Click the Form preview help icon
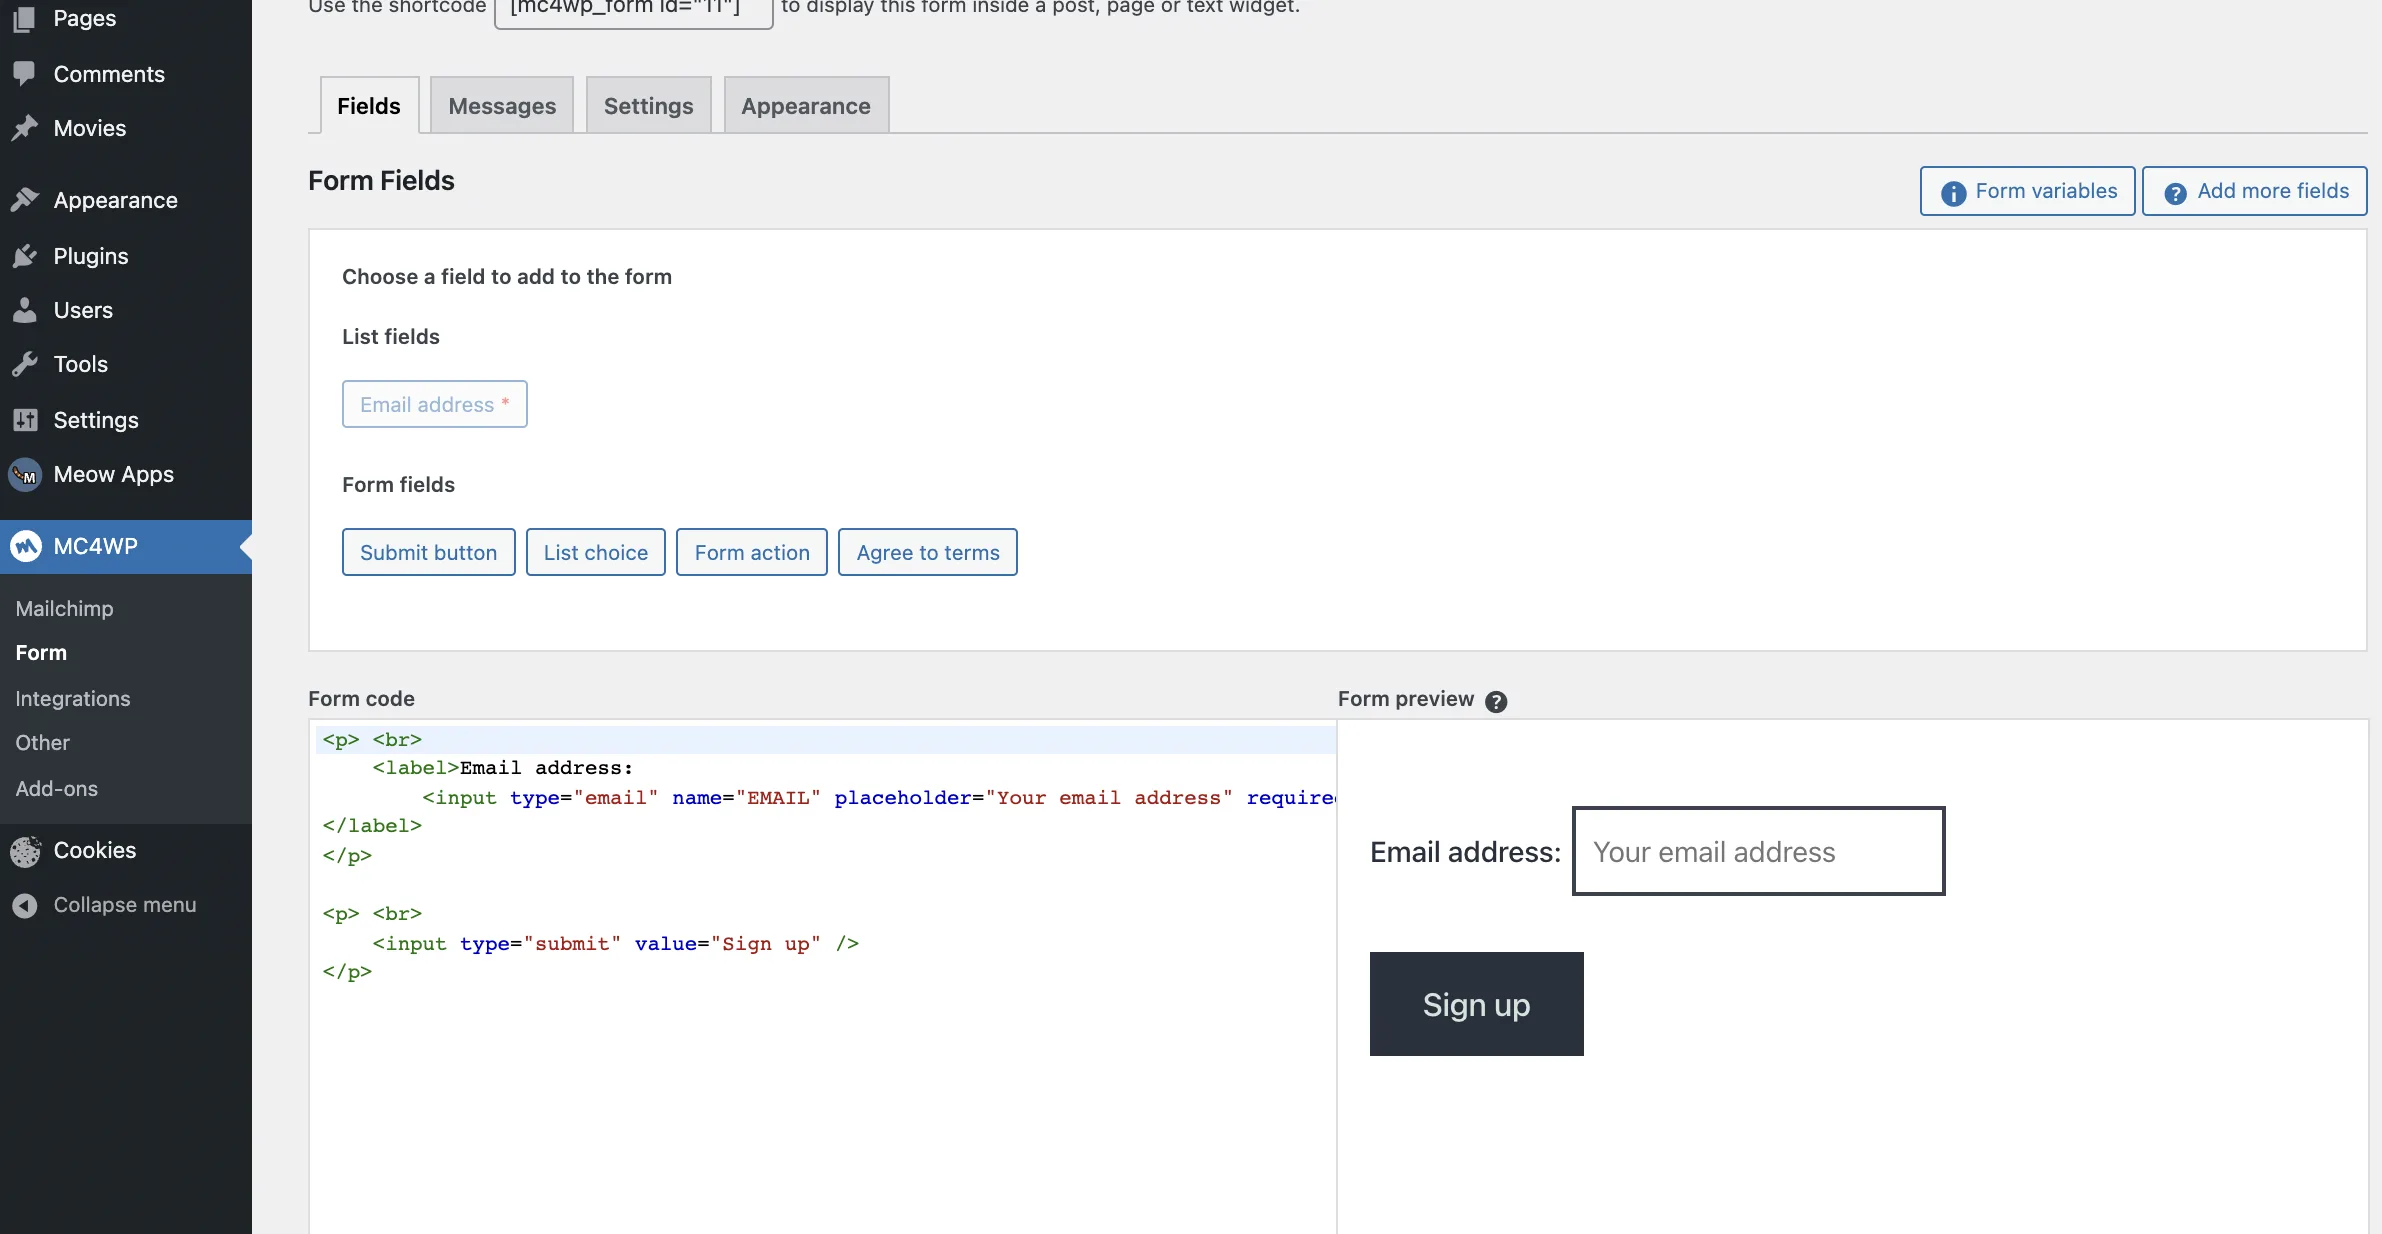 (1496, 701)
